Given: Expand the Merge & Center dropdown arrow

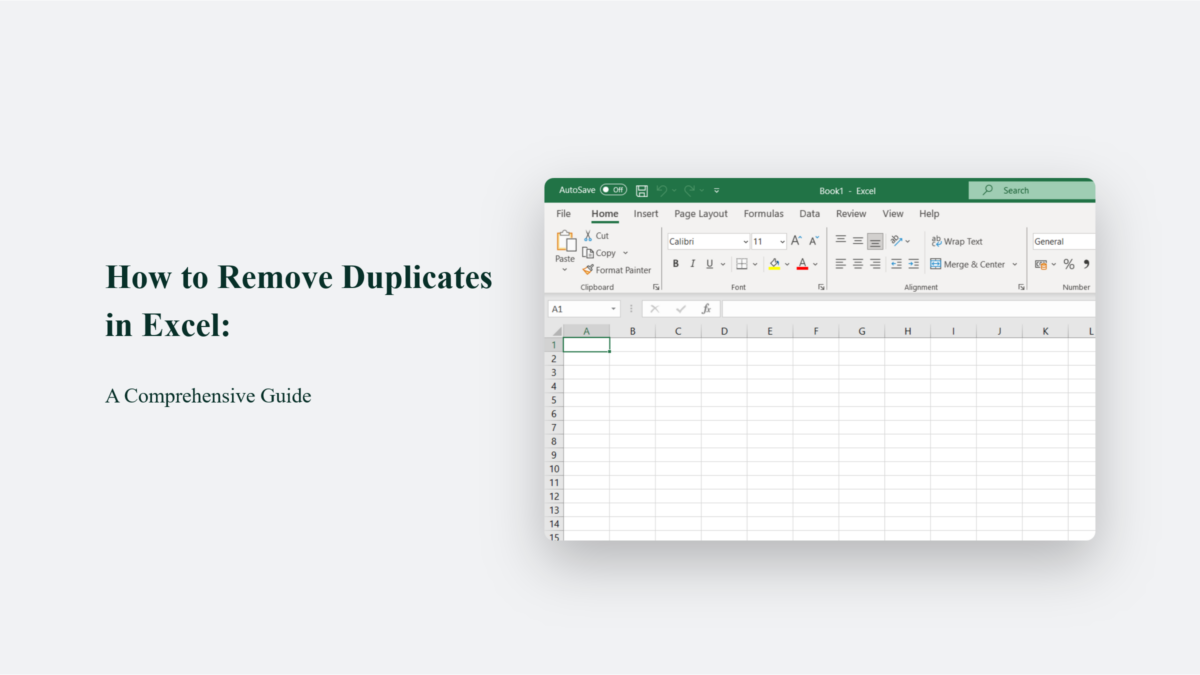Looking at the screenshot, I should click(x=1014, y=264).
